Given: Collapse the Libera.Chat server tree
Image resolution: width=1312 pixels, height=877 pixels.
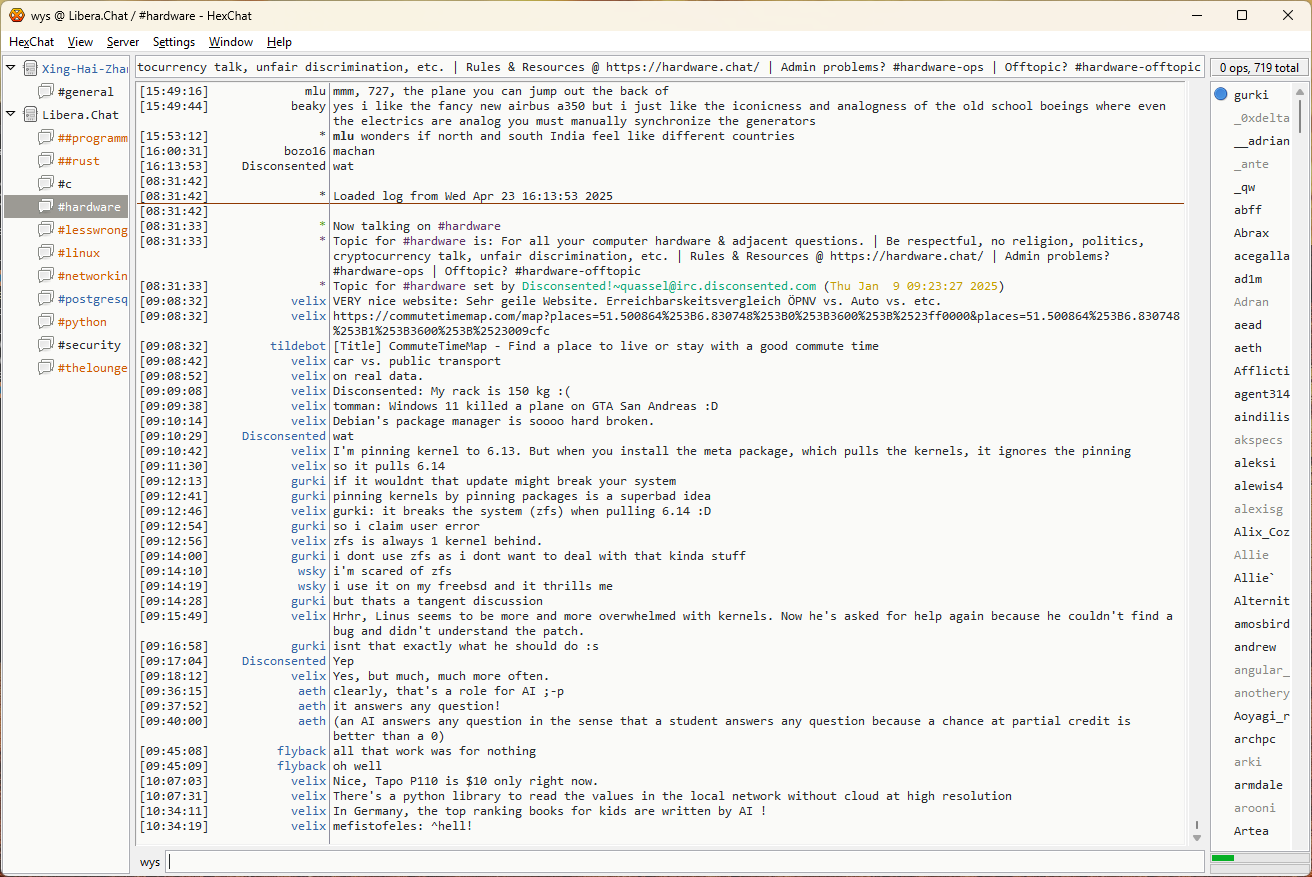Looking at the screenshot, I should 11,115.
